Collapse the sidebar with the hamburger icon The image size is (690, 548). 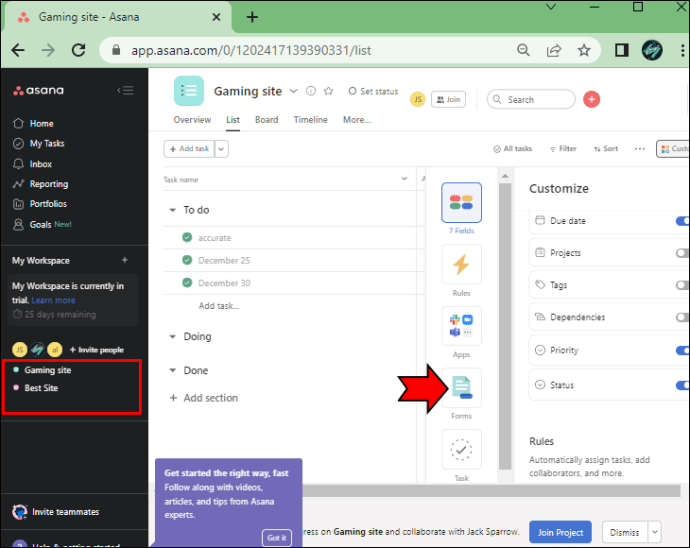click(126, 91)
